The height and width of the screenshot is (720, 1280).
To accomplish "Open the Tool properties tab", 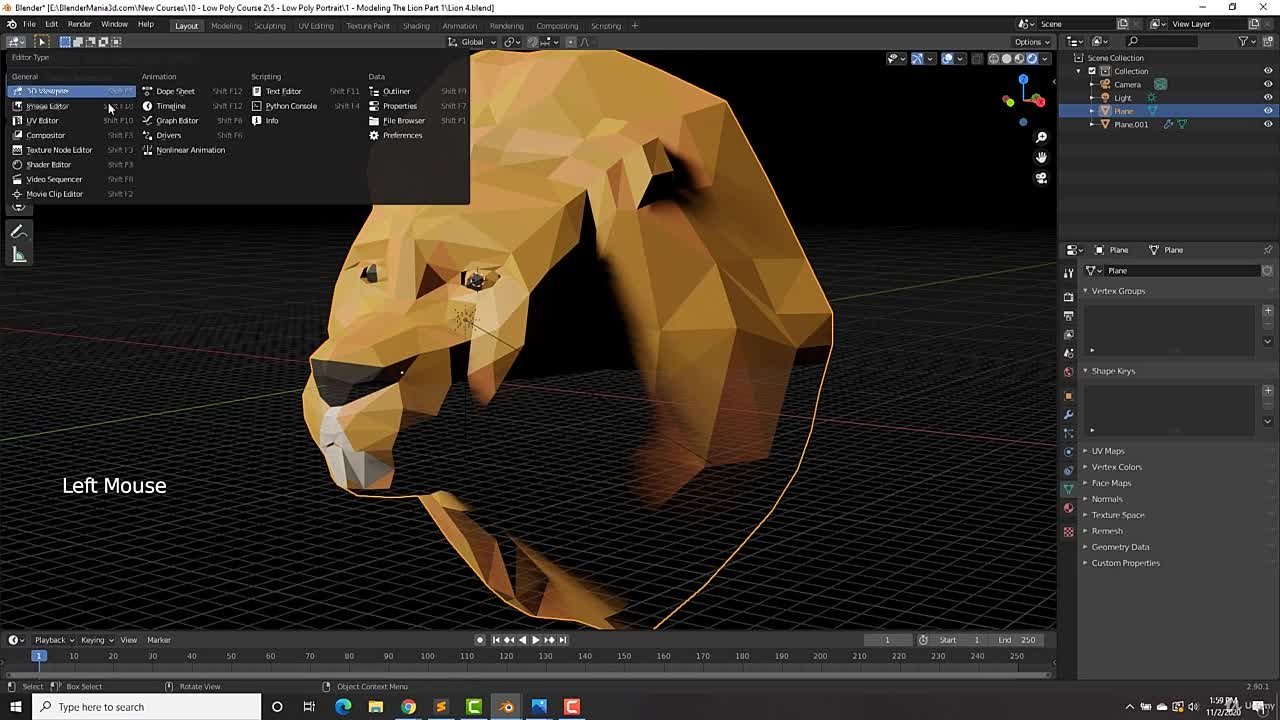I will [x=1068, y=273].
